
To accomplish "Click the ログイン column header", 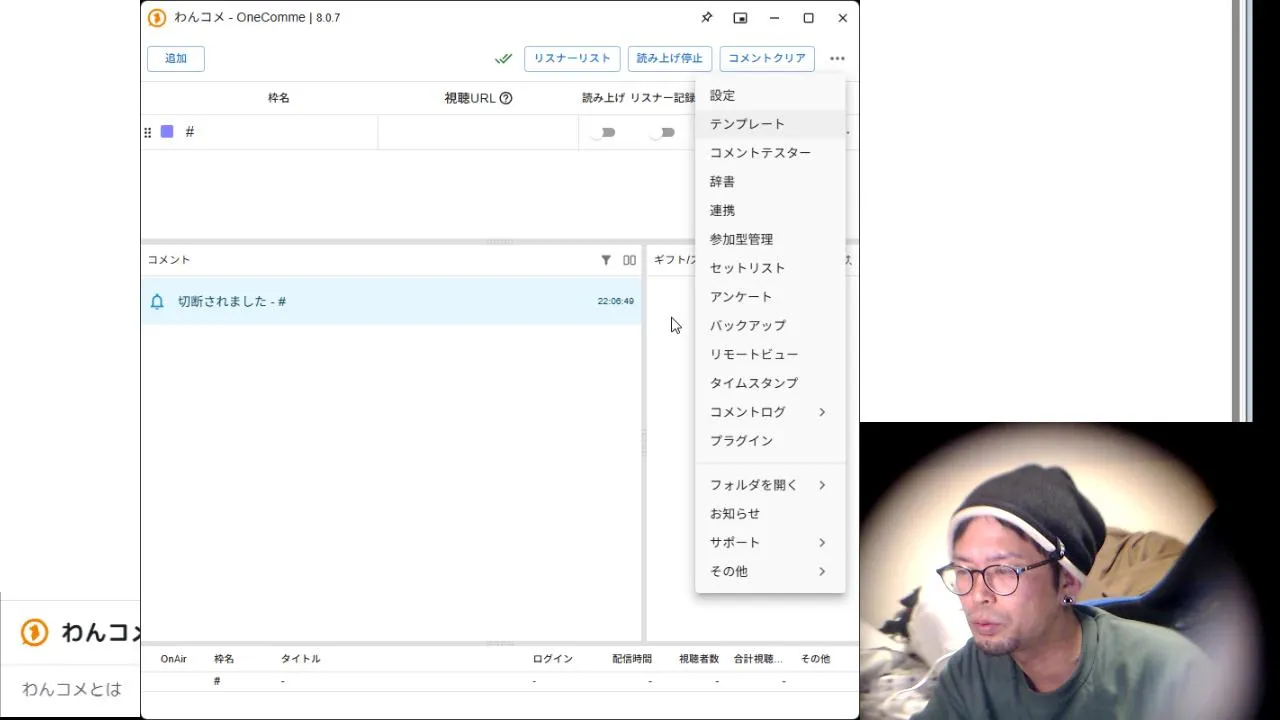I will (x=552, y=659).
